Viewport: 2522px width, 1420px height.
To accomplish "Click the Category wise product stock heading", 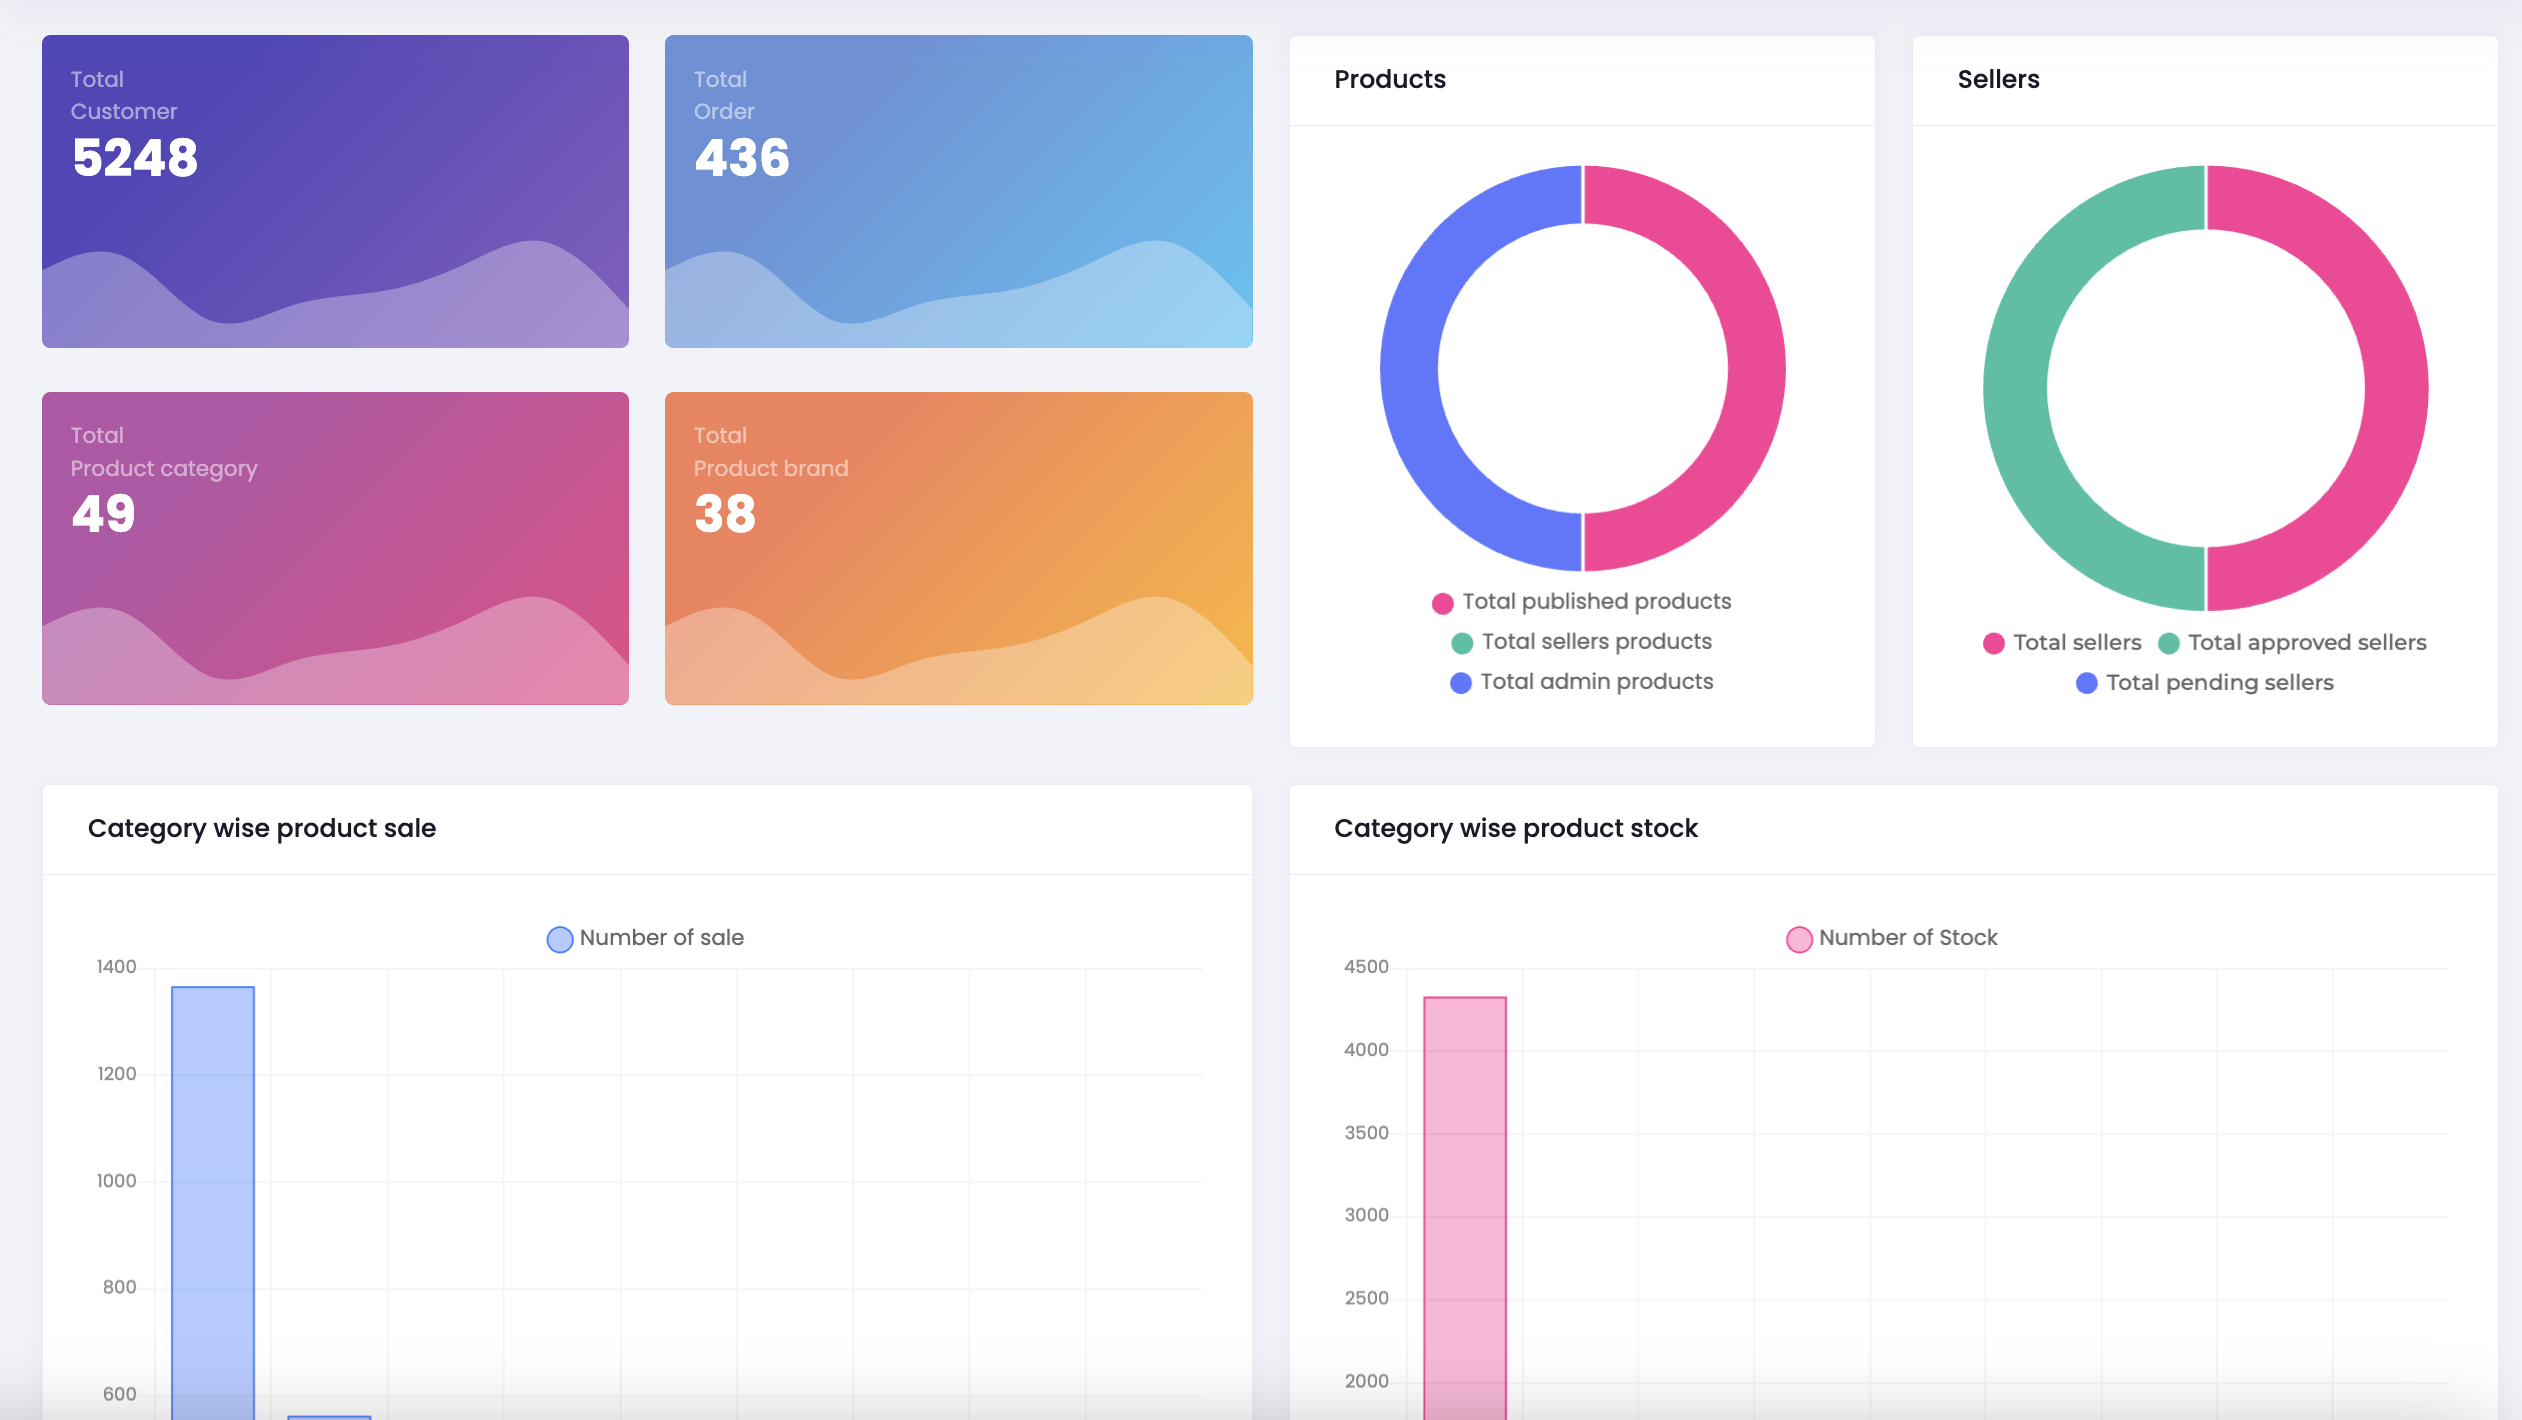I will pyautogui.click(x=1515, y=829).
